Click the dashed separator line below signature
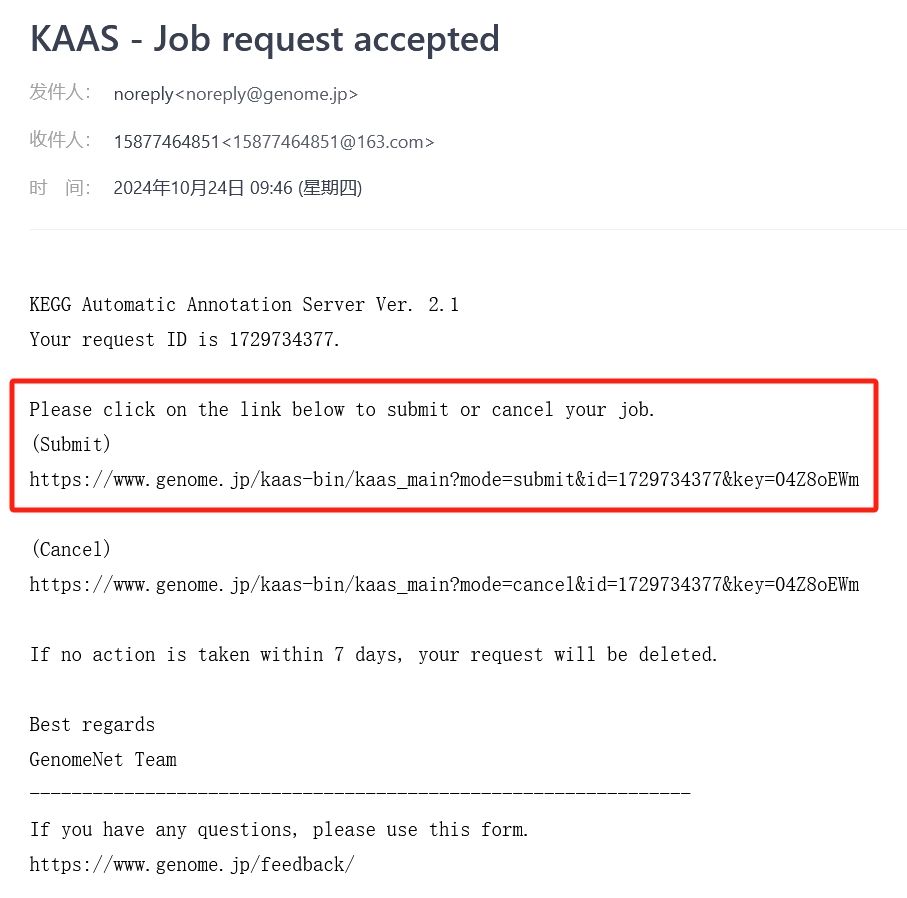Image resolution: width=907 pixels, height=898 pixels. click(360, 793)
